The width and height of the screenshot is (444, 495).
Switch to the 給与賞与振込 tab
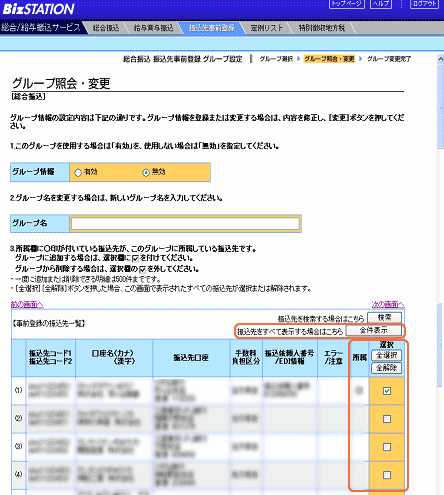pos(154,28)
